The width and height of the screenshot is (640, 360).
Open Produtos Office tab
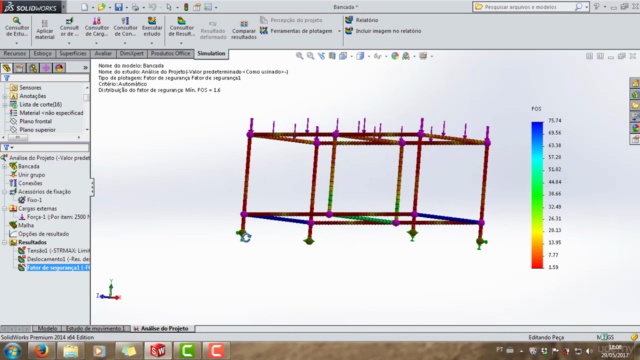(x=170, y=53)
